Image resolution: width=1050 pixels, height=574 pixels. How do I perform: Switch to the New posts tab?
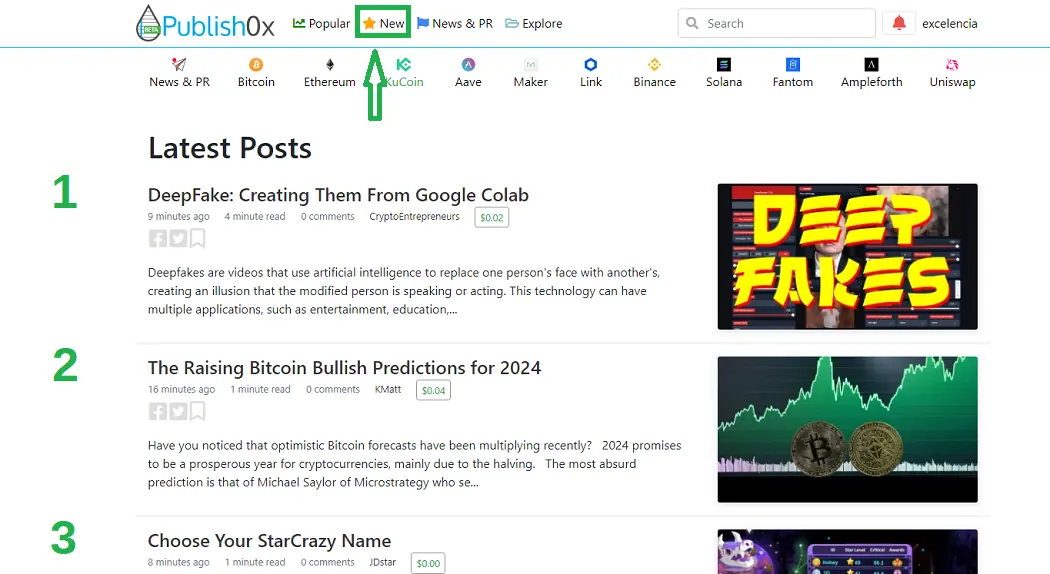pyautogui.click(x=384, y=23)
